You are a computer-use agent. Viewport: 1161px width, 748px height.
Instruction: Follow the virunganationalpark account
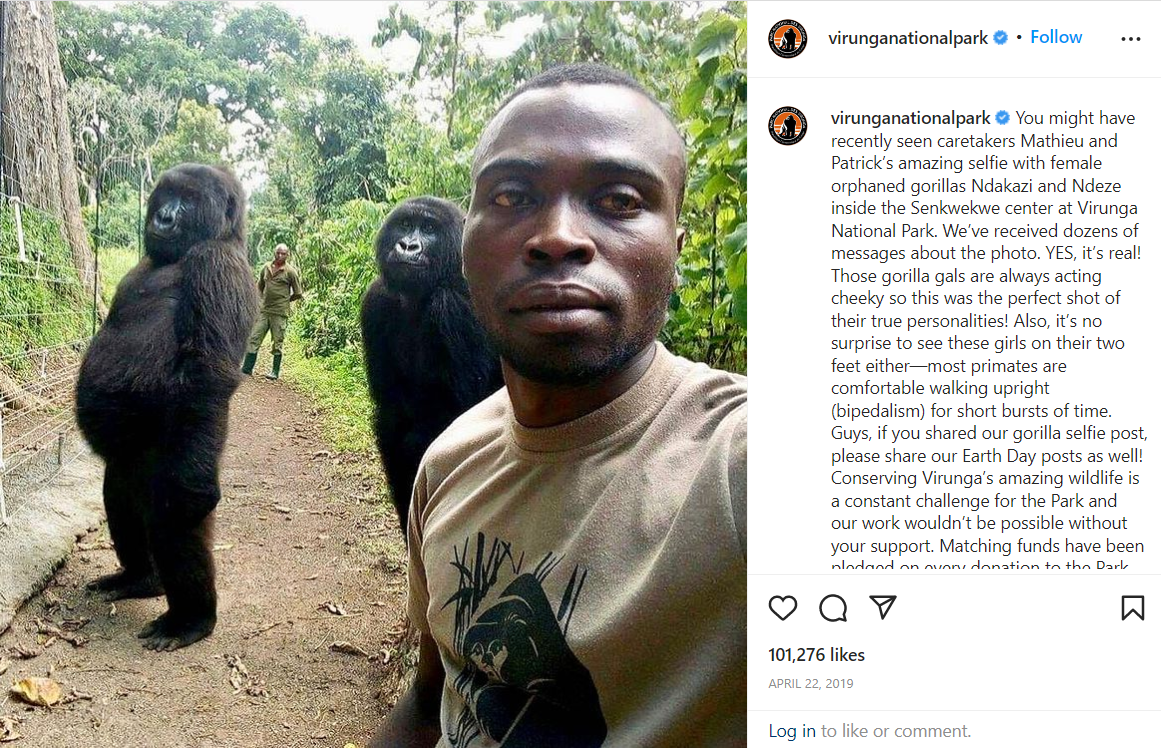pyautogui.click(x=1056, y=37)
